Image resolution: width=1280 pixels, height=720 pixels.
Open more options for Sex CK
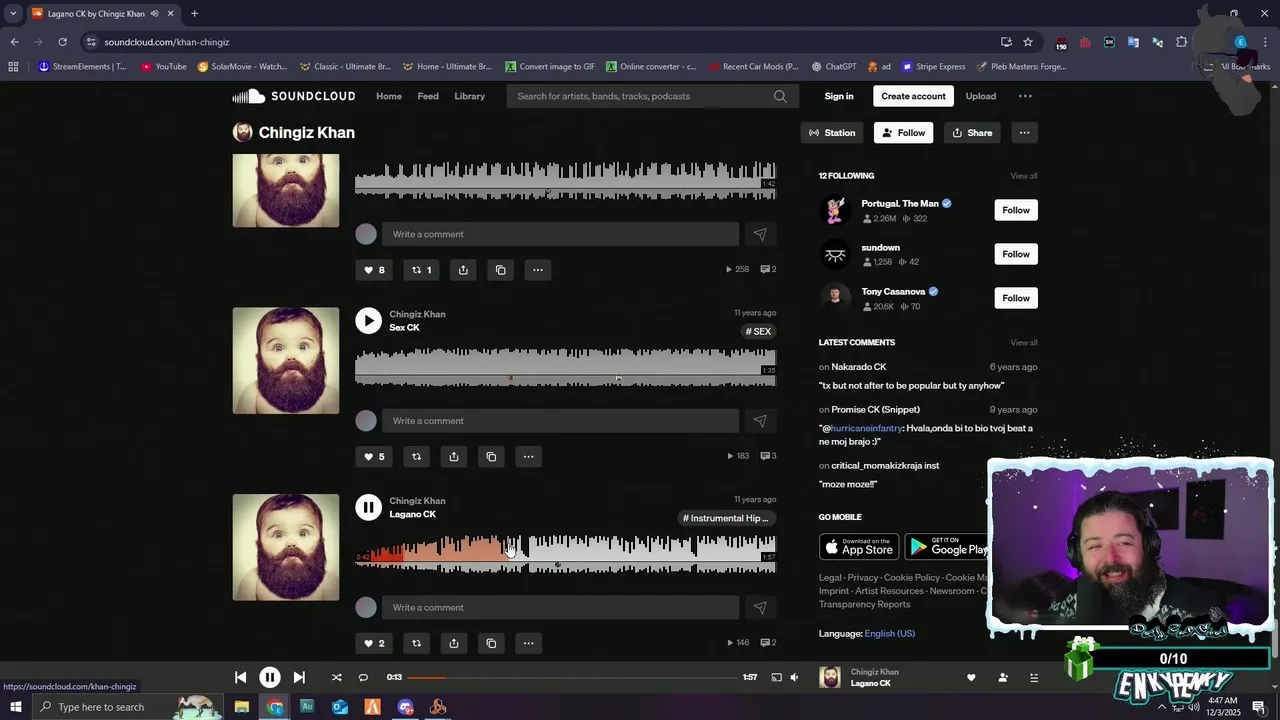pos(528,457)
